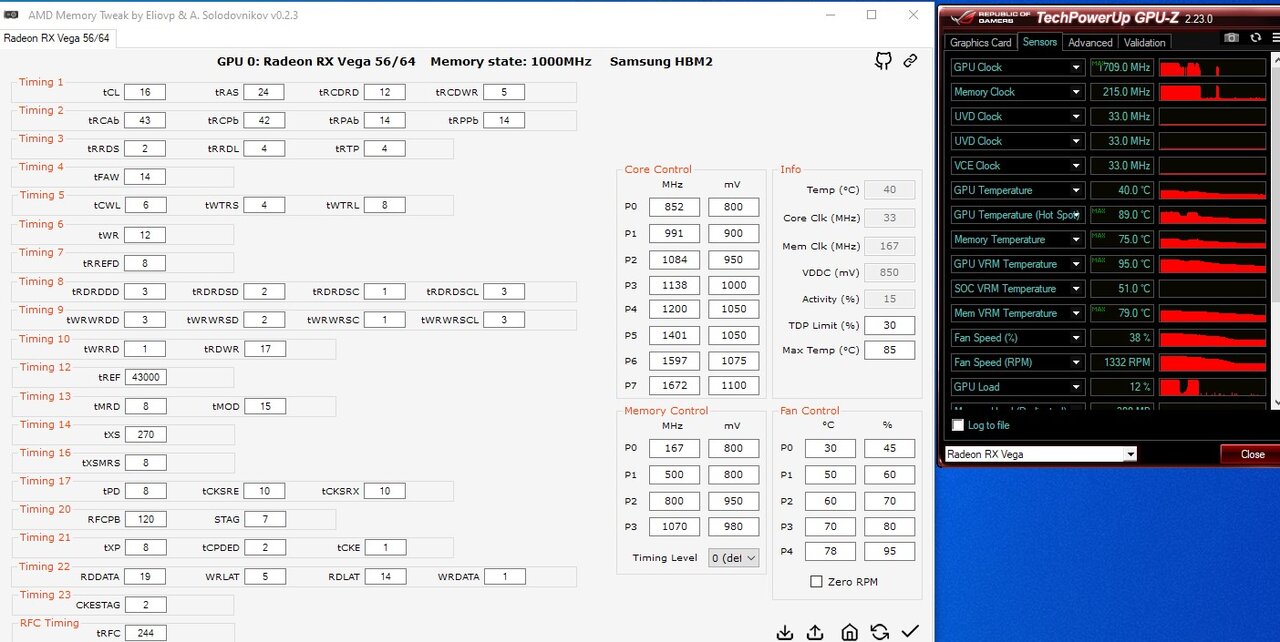Expand the GPU VRM Temperature dropdown
Image resolution: width=1280 pixels, height=642 pixels.
pos(1076,264)
